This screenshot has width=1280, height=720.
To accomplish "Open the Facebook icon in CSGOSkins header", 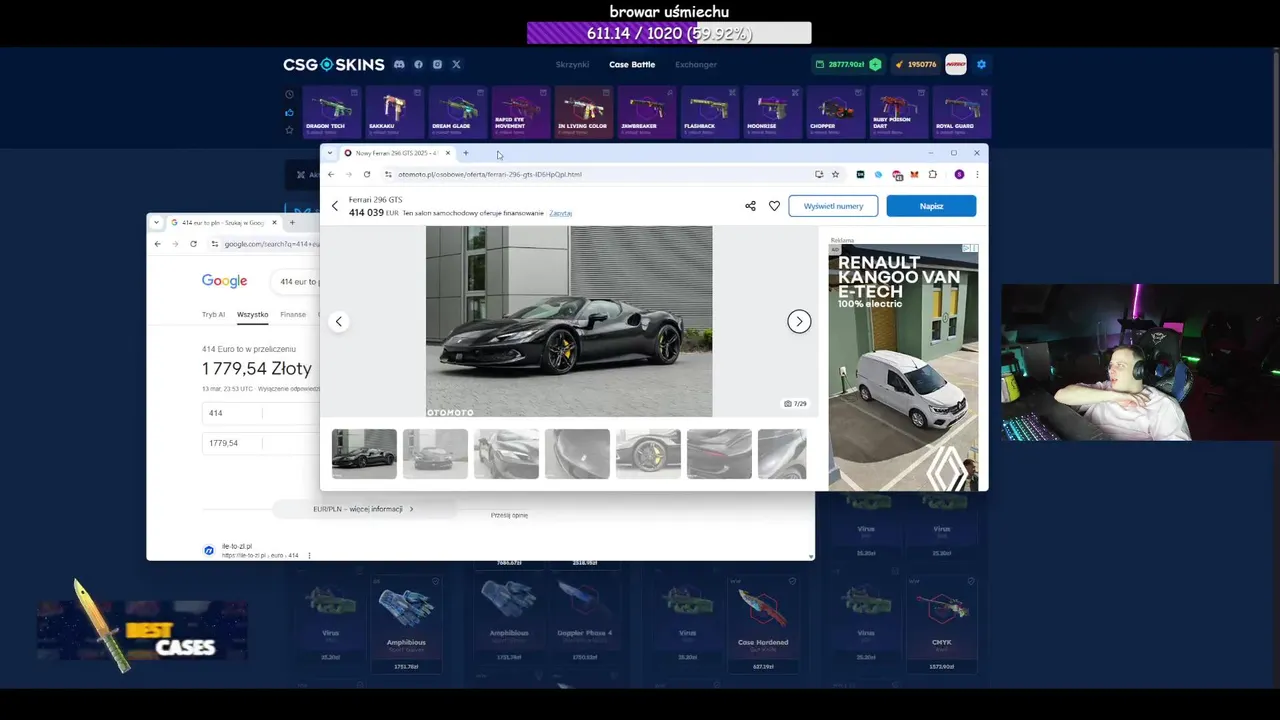I will [x=419, y=64].
